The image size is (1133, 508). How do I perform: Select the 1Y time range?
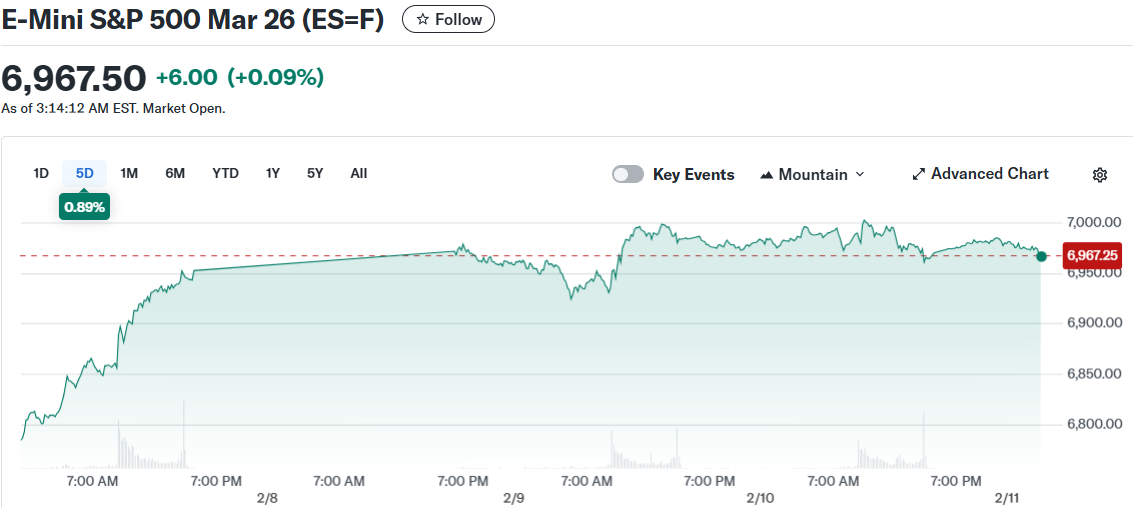tap(273, 173)
